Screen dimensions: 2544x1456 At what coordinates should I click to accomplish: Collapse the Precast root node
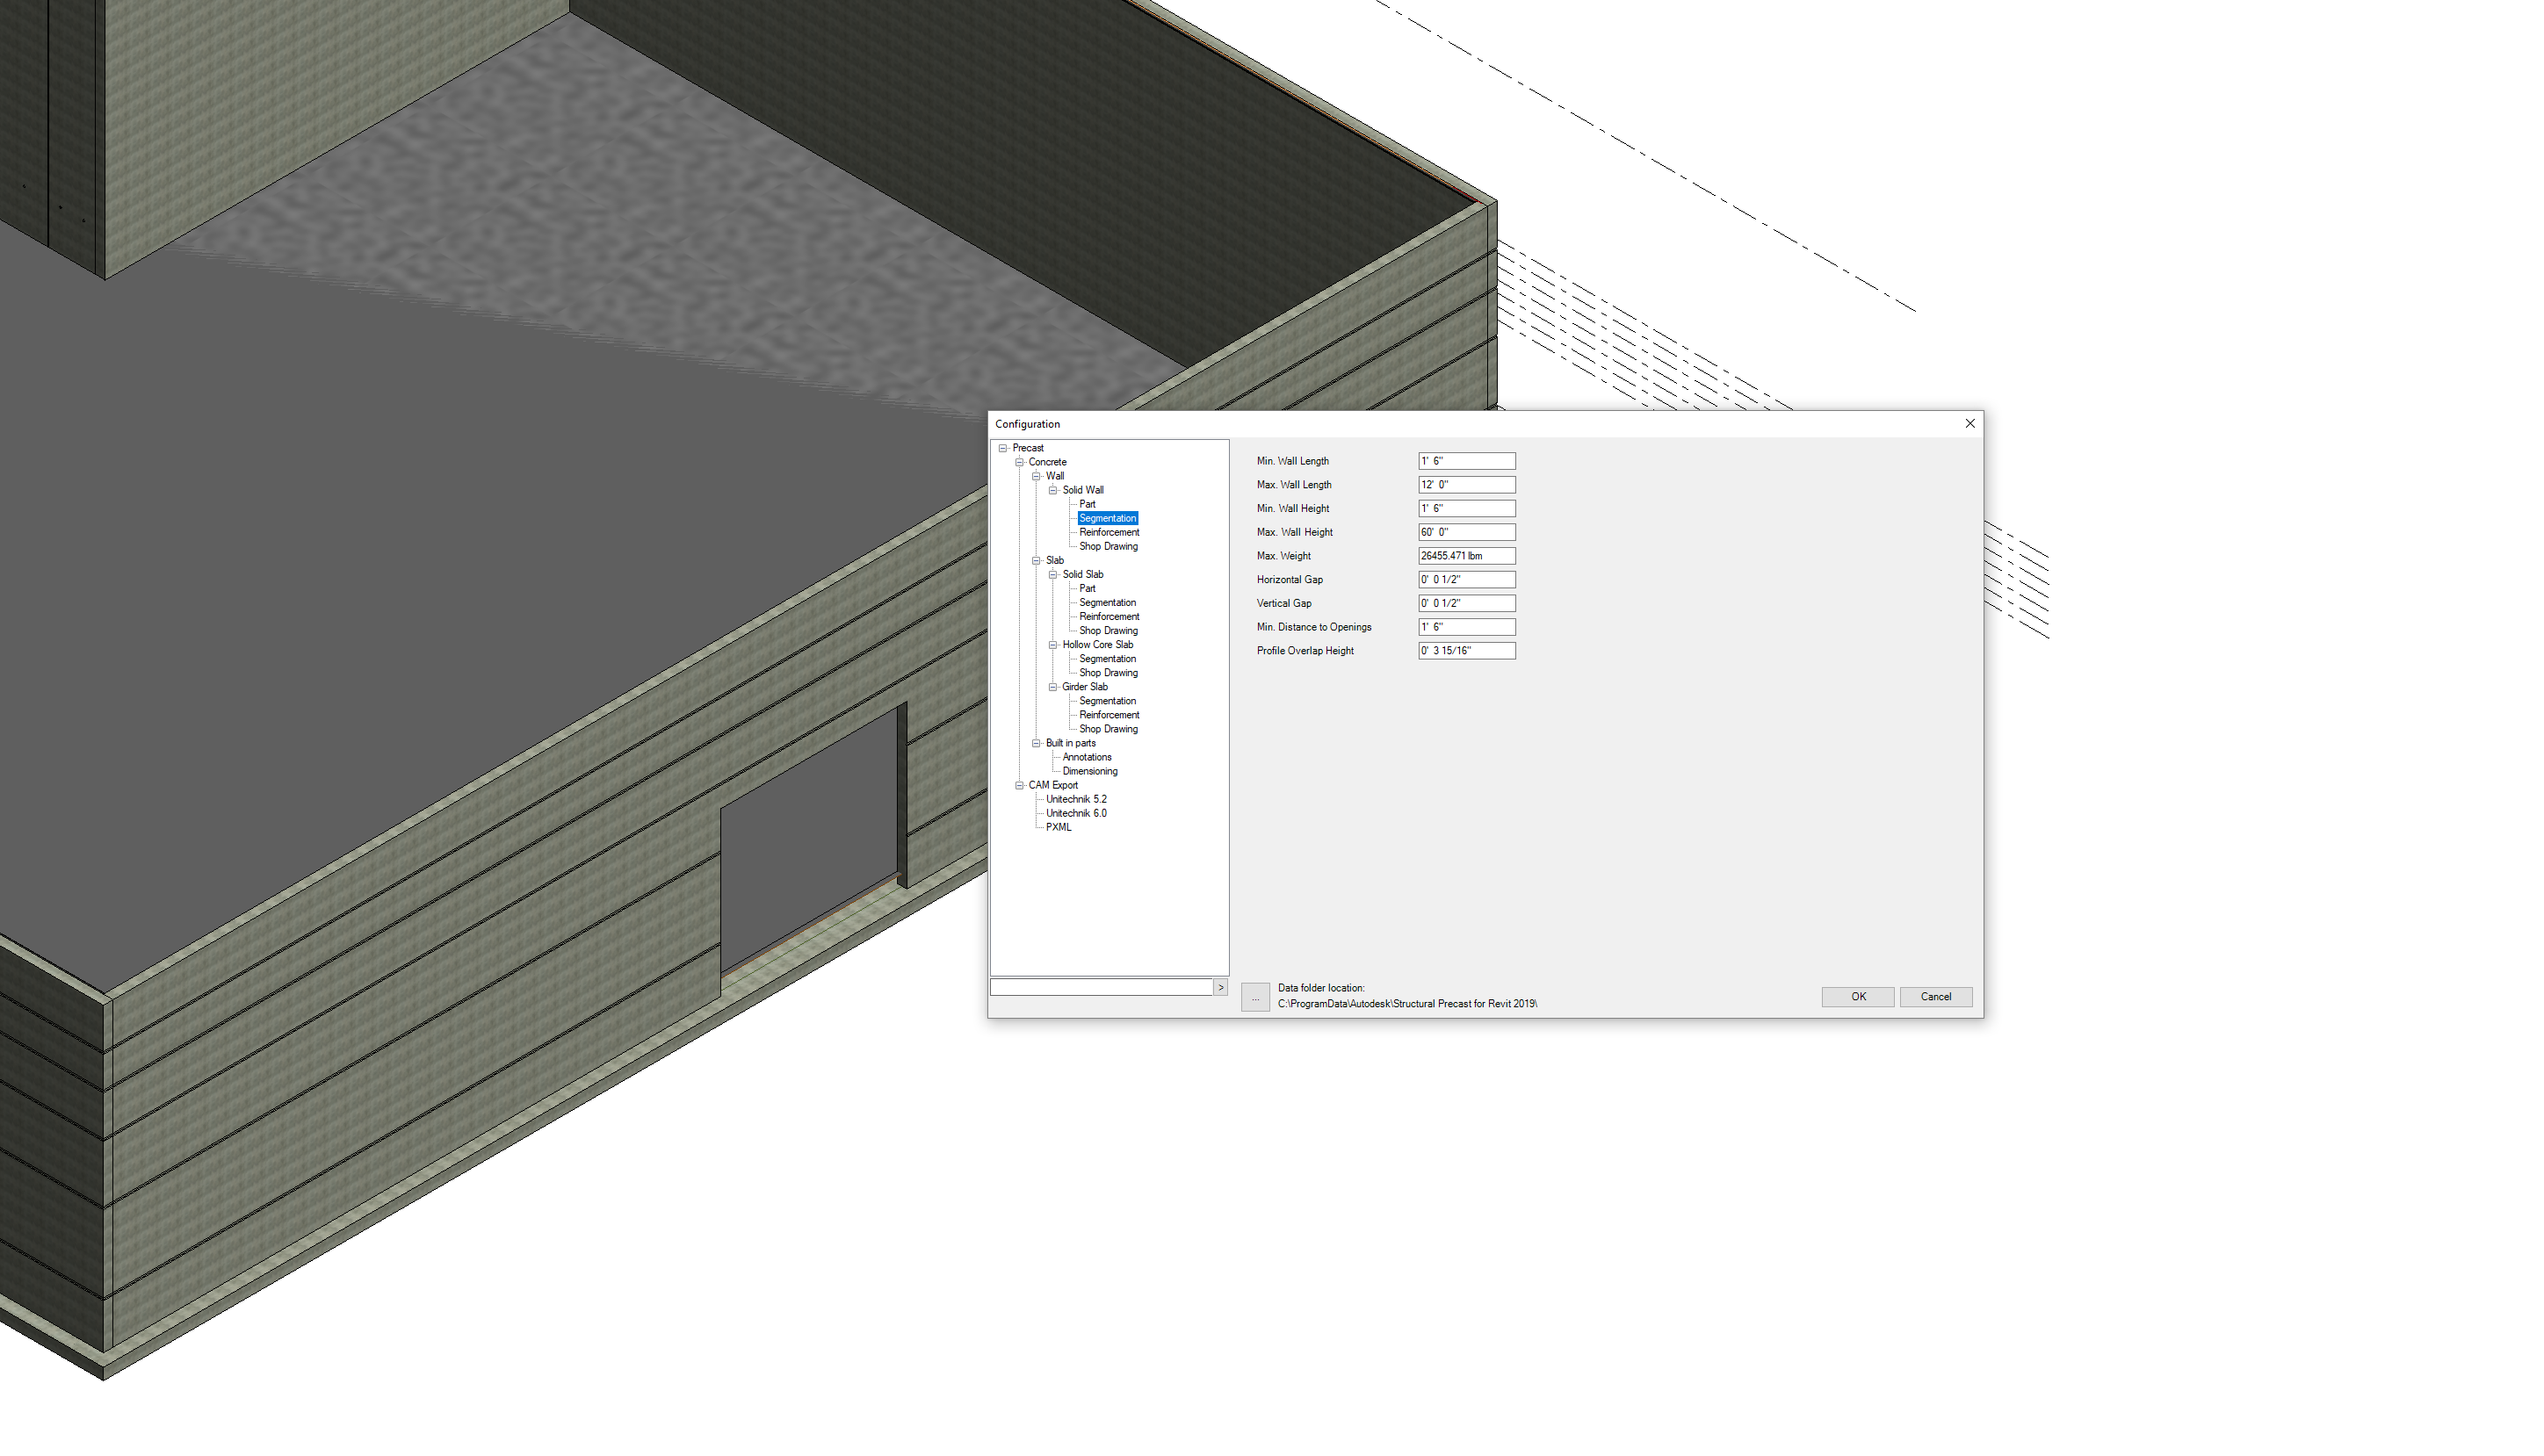coord(1004,447)
